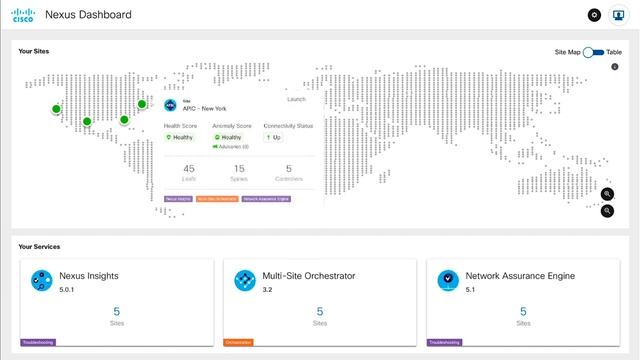Click the Network Assurance Engine card title
Screen dimensions: 640x360
pyautogui.click(x=520, y=276)
